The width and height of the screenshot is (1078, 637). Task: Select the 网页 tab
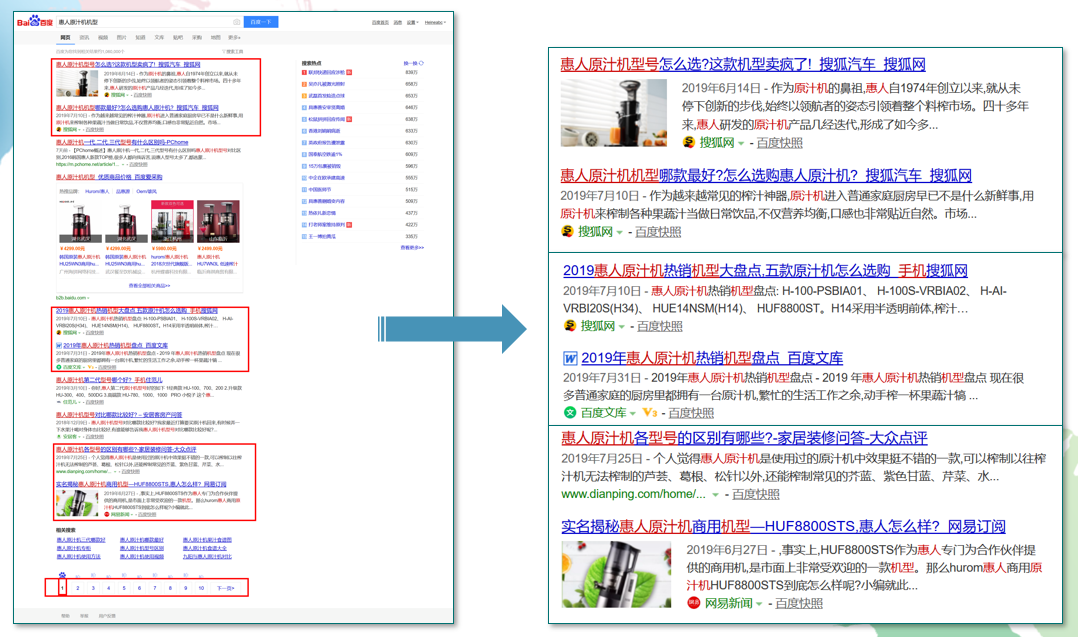(x=65, y=38)
